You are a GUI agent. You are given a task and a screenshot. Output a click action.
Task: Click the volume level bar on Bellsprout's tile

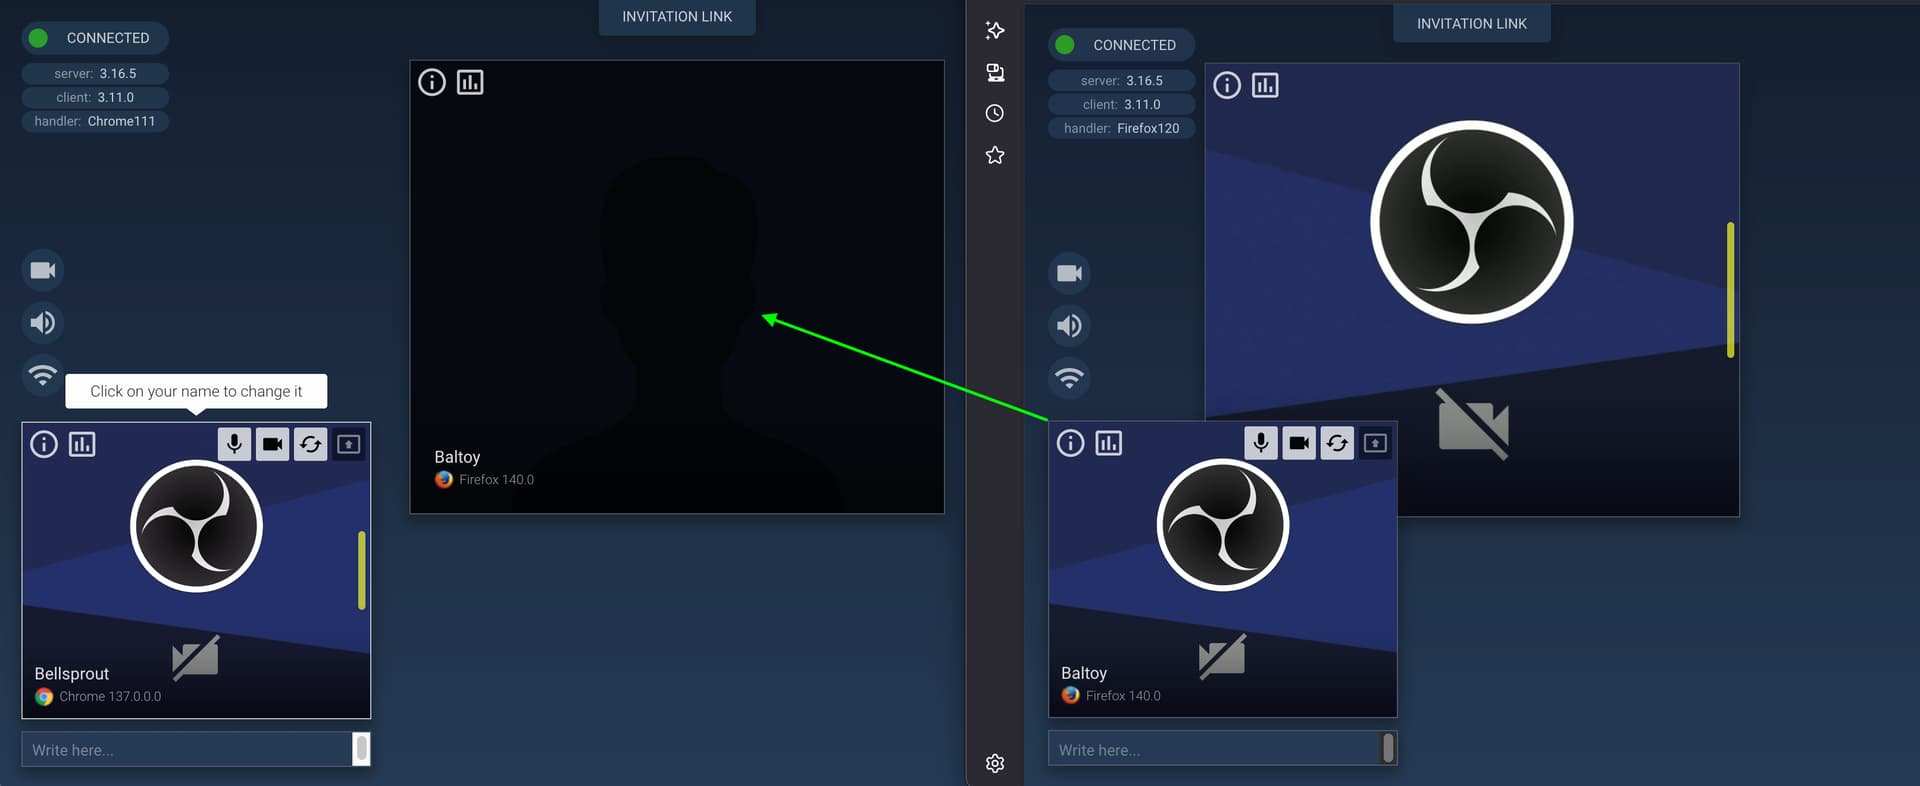pos(361,570)
